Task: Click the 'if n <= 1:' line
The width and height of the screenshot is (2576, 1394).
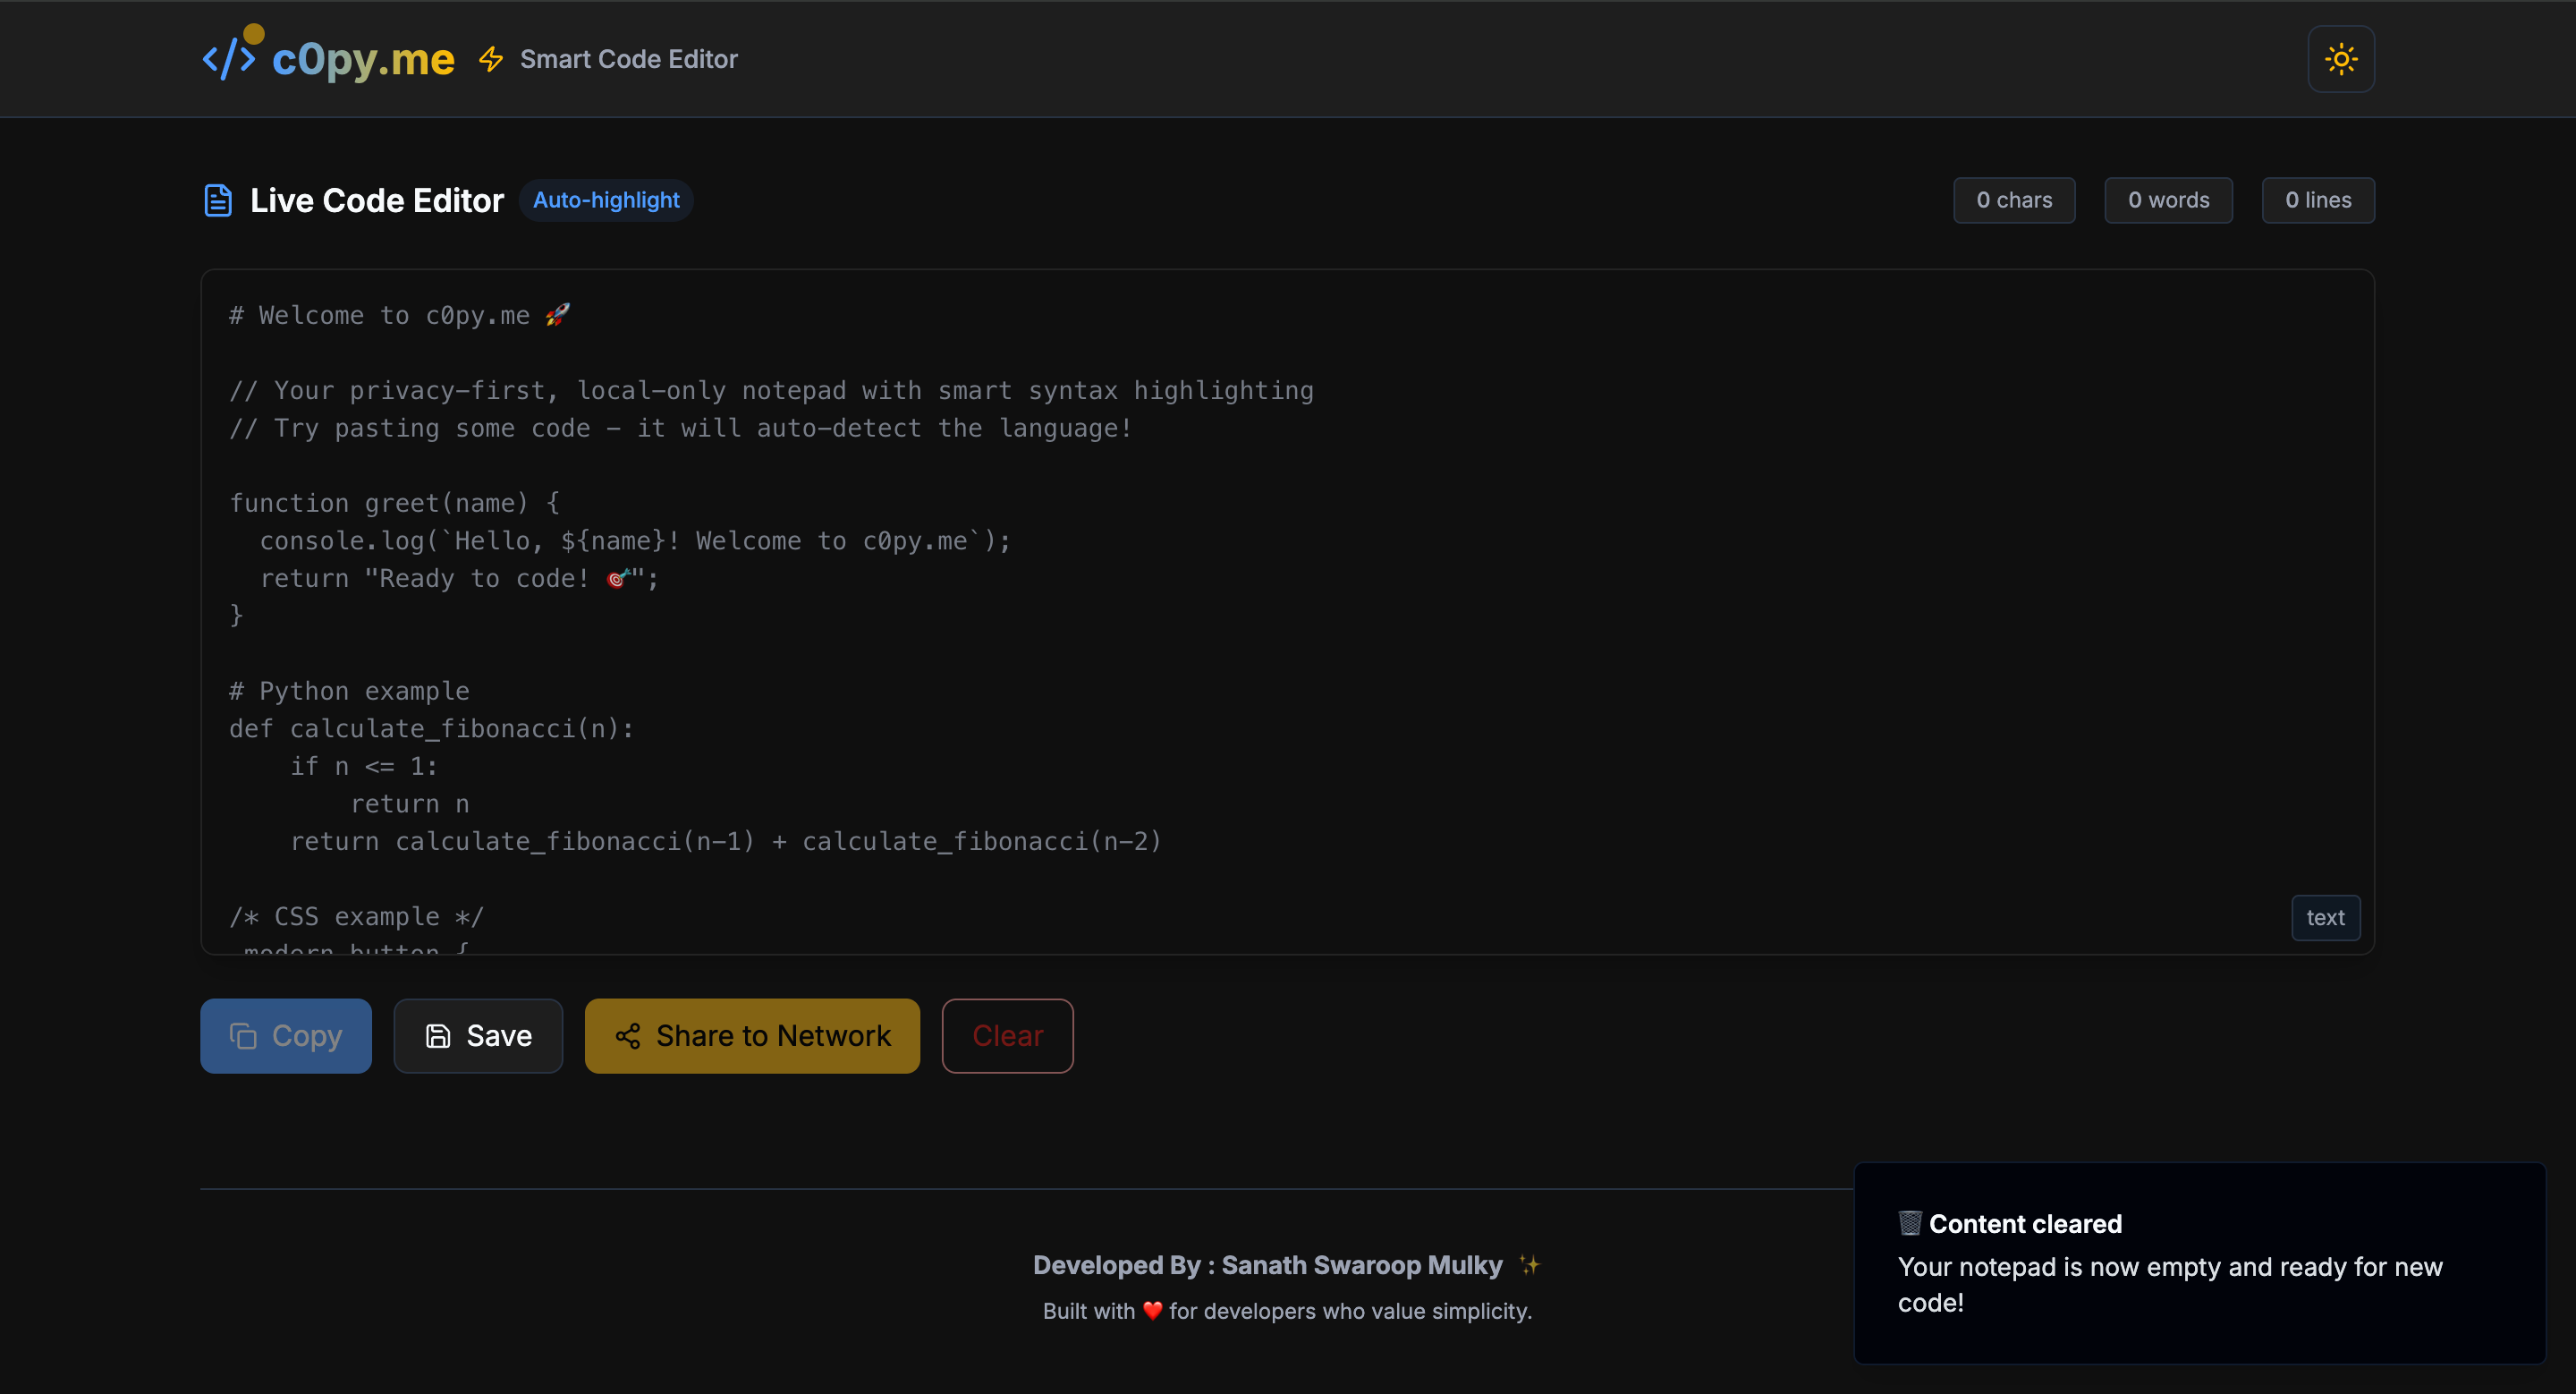Action: coord(364,766)
